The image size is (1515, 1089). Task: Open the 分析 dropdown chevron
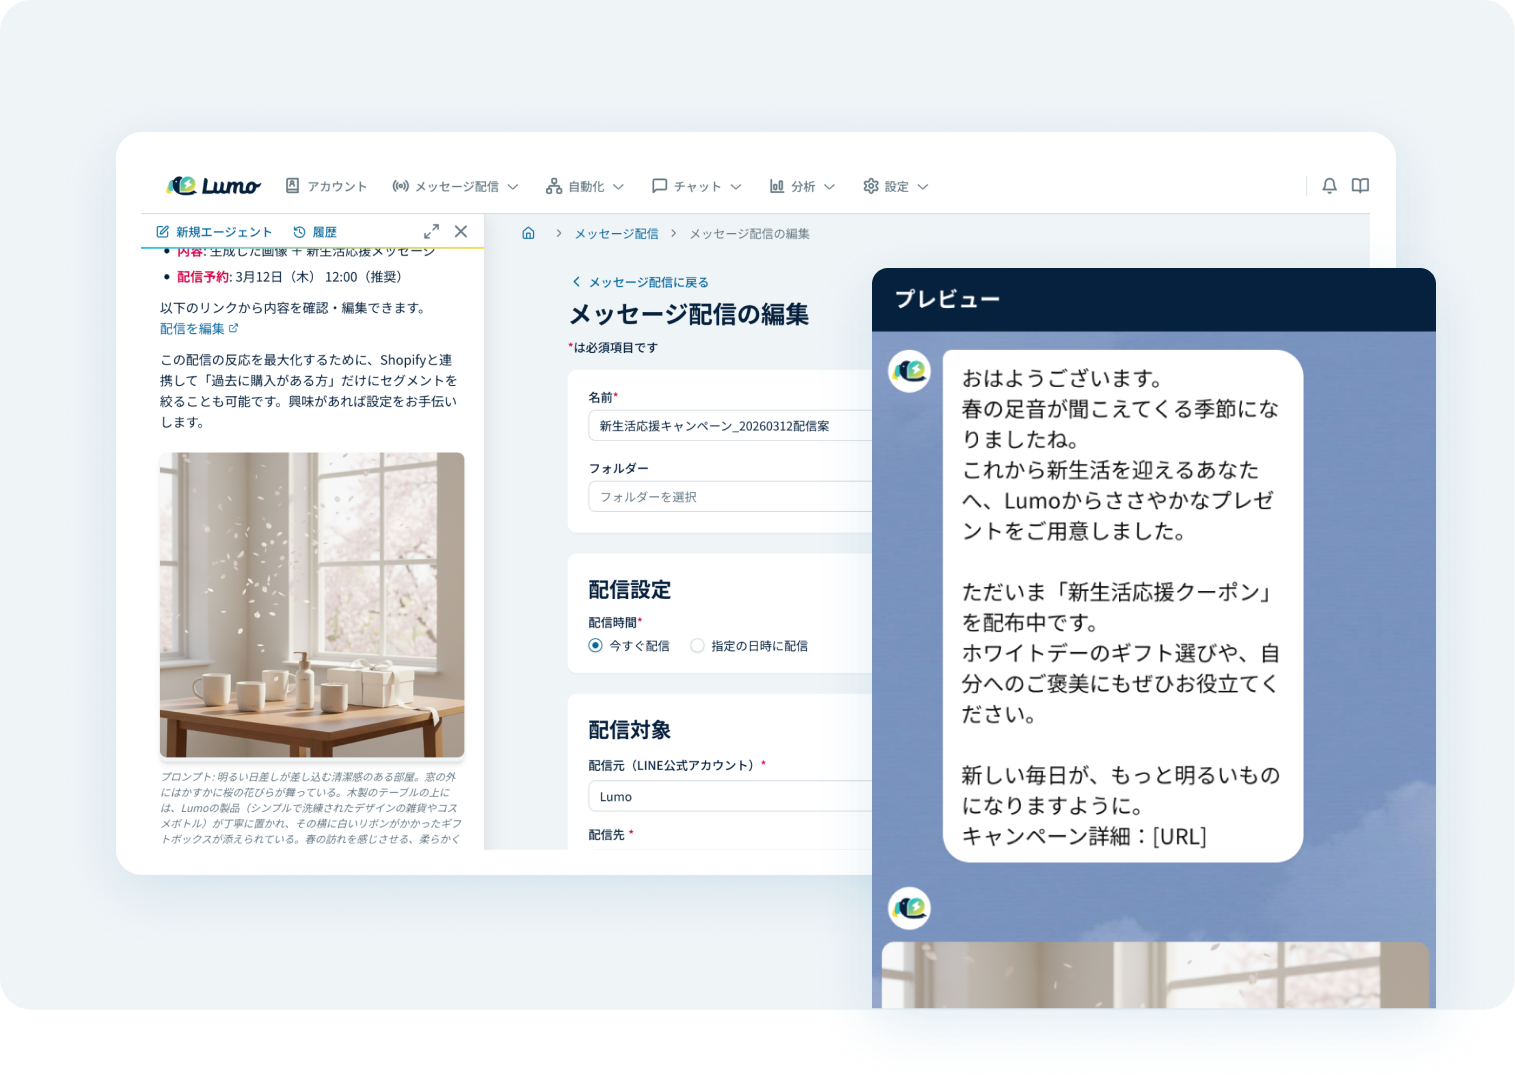pos(829,185)
